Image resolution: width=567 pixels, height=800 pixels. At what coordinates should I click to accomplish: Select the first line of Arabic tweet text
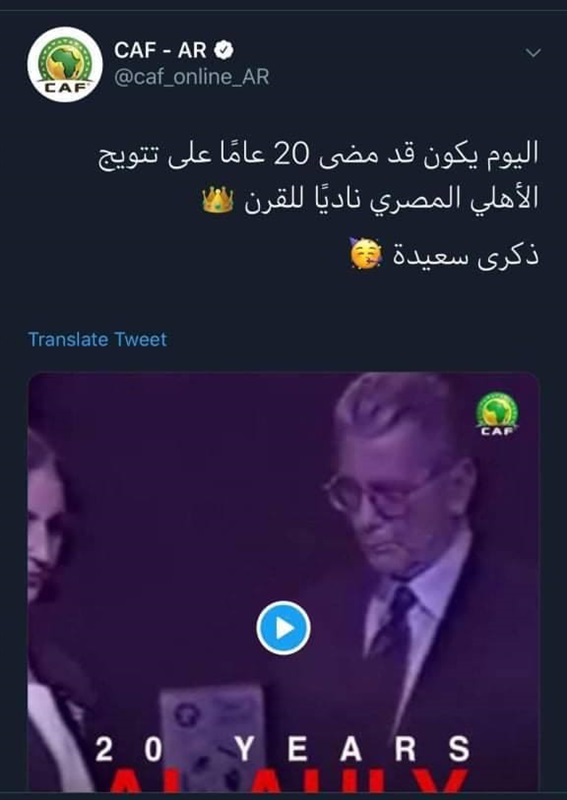(318, 156)
